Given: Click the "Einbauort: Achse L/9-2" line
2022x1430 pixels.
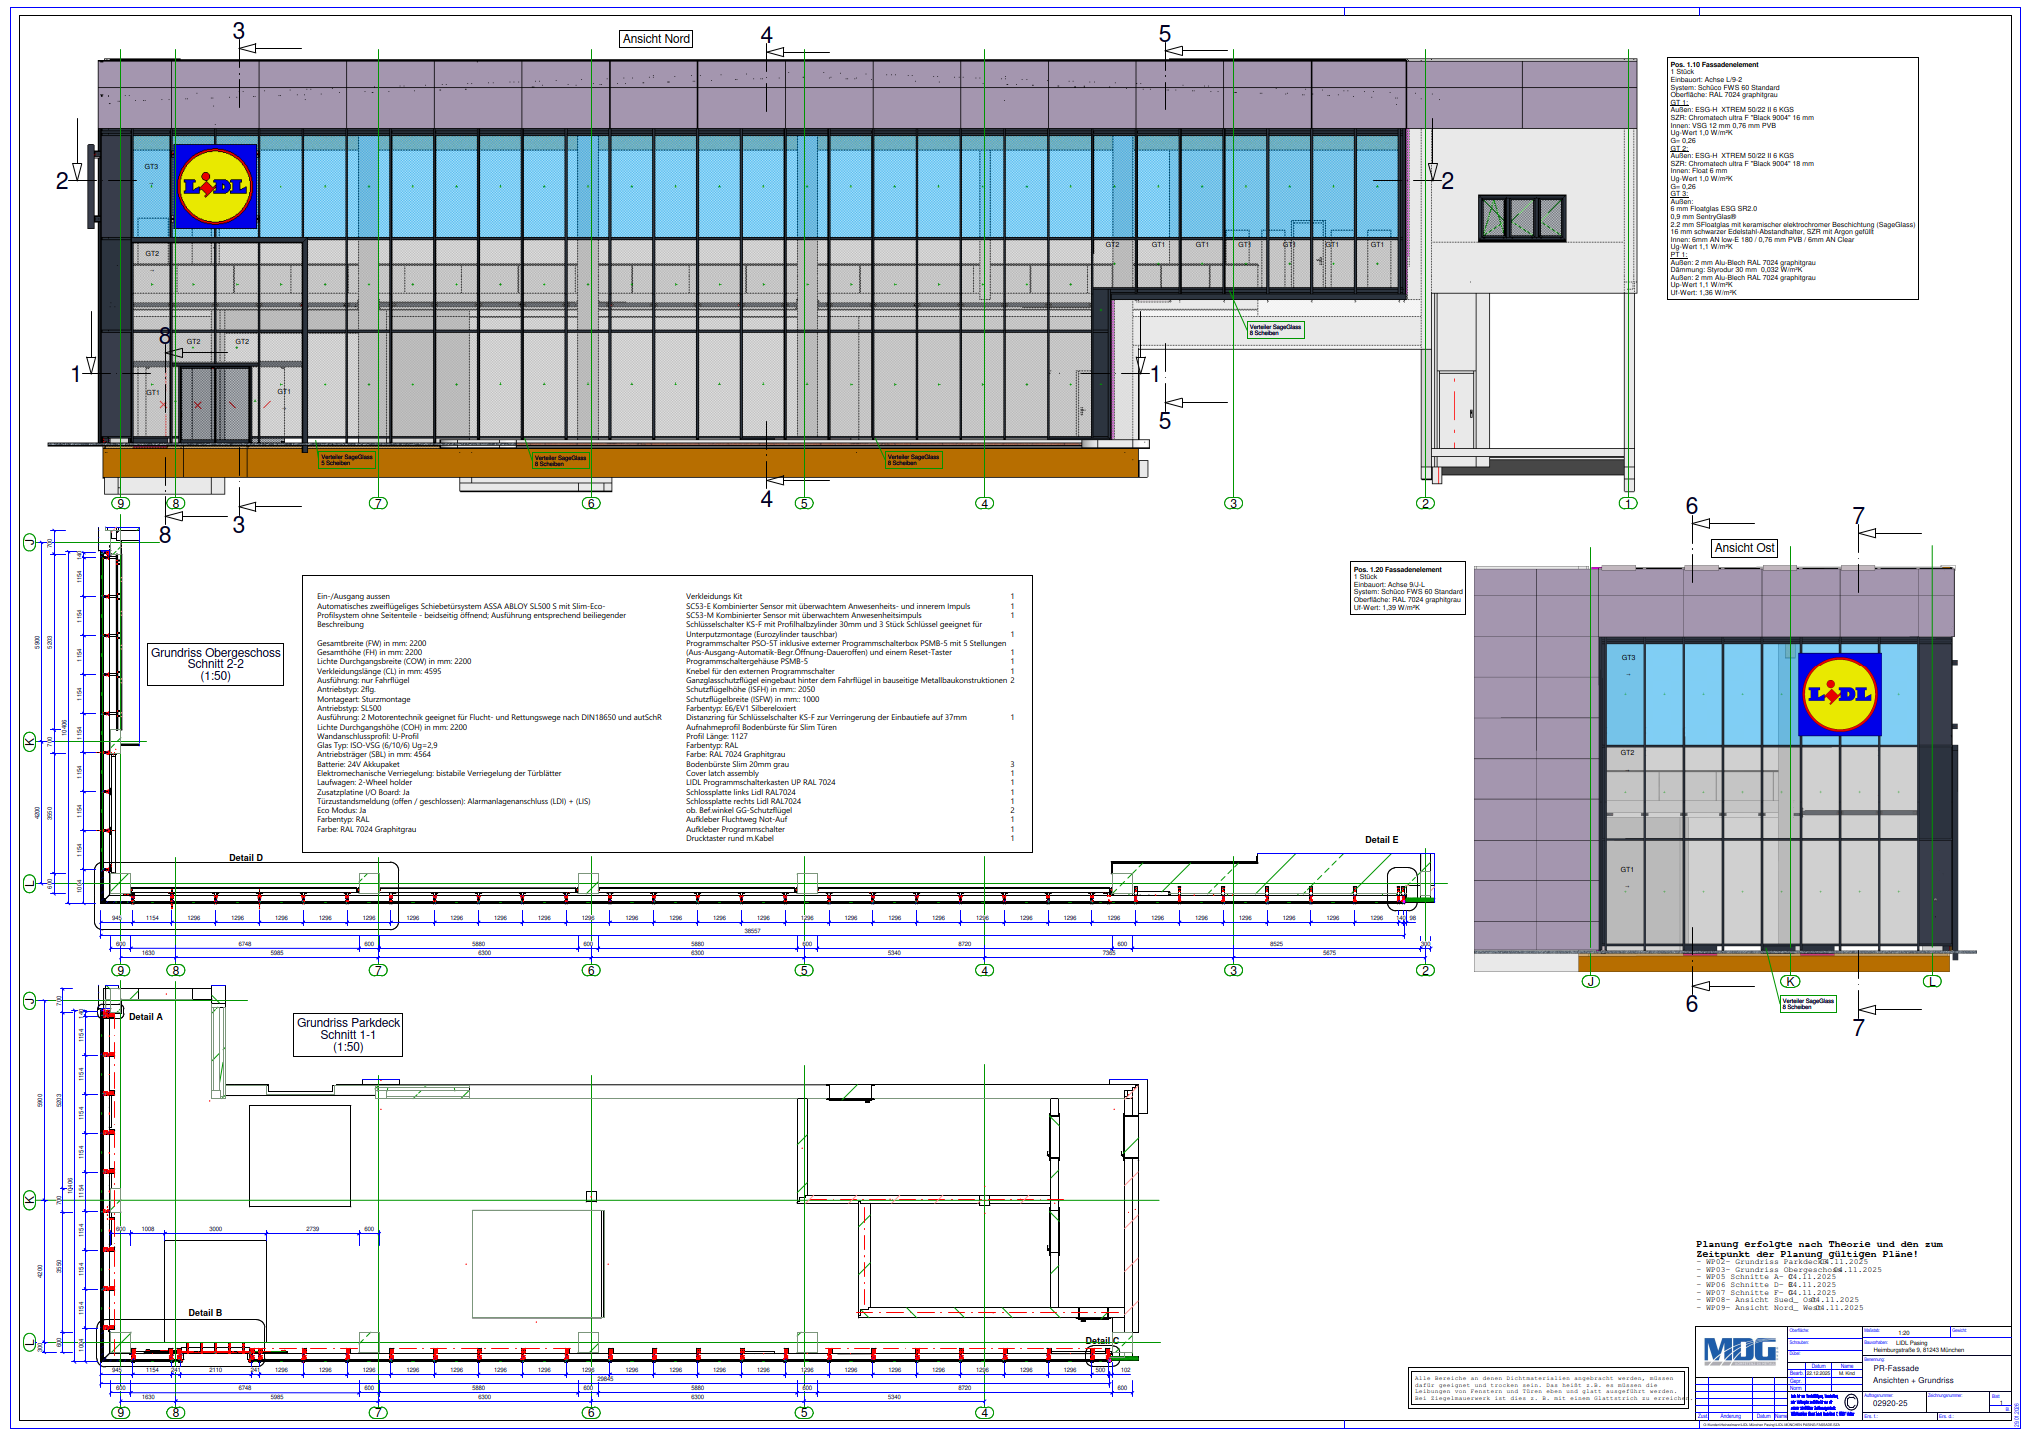Looking at the screenshot, I should (1706, 80).
